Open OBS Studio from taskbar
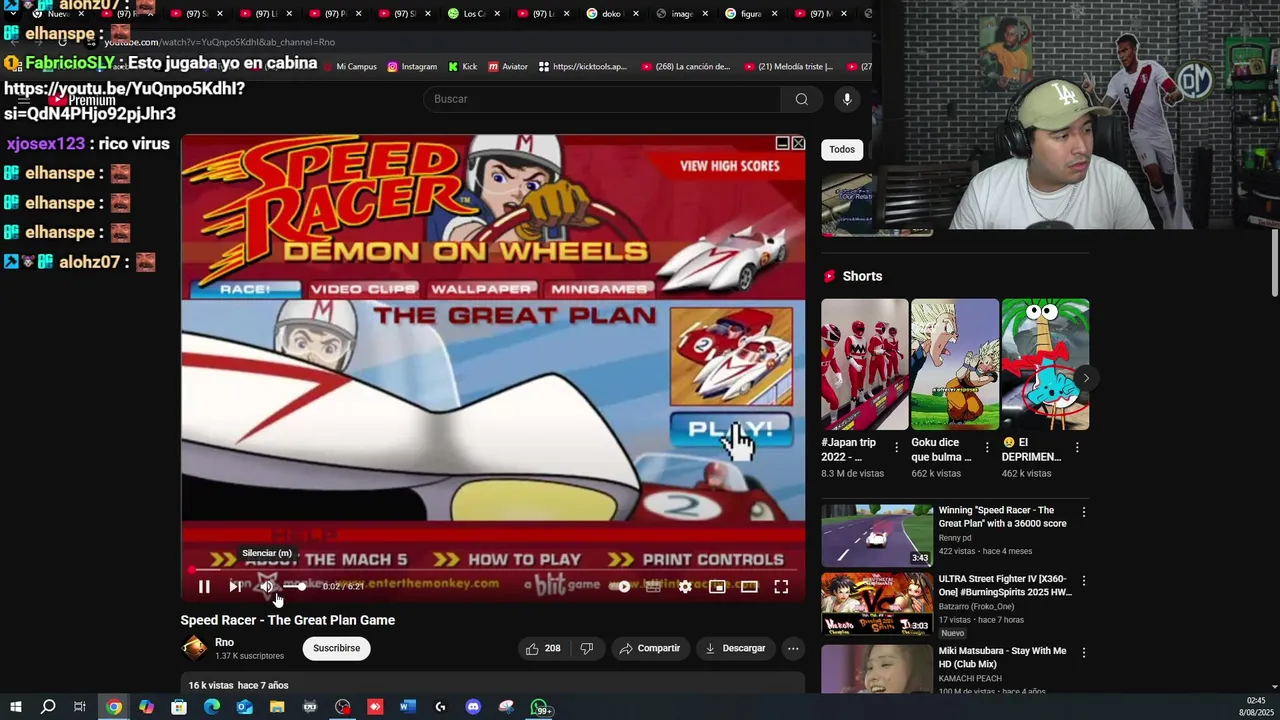1280x720 pixels. (343, 707)
